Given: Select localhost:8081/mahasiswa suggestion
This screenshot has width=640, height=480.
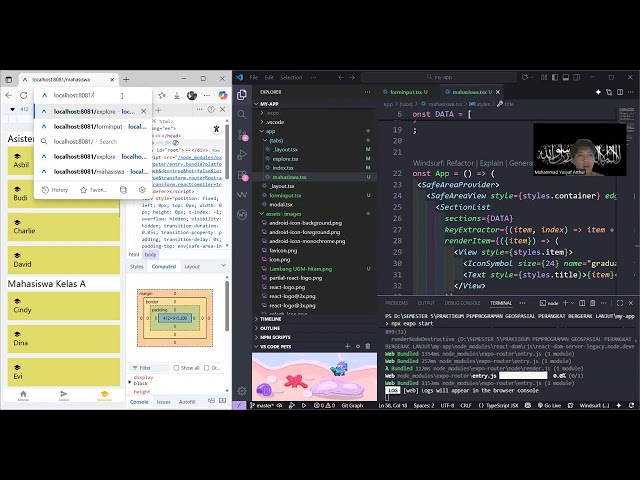Looking at the screenshot, I should pyautogui.click(x=93, y=171).
